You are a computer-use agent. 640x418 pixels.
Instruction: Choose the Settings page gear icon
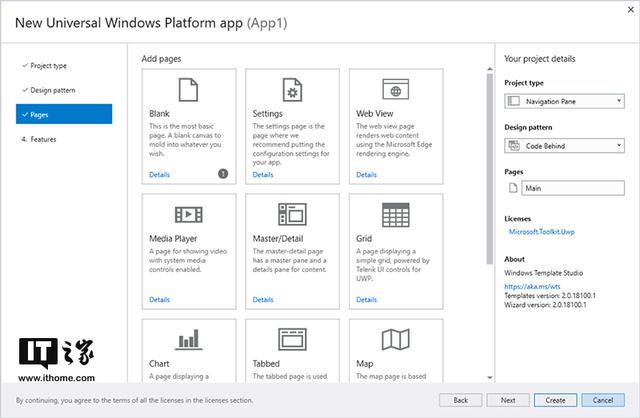(x=292, y=92)
